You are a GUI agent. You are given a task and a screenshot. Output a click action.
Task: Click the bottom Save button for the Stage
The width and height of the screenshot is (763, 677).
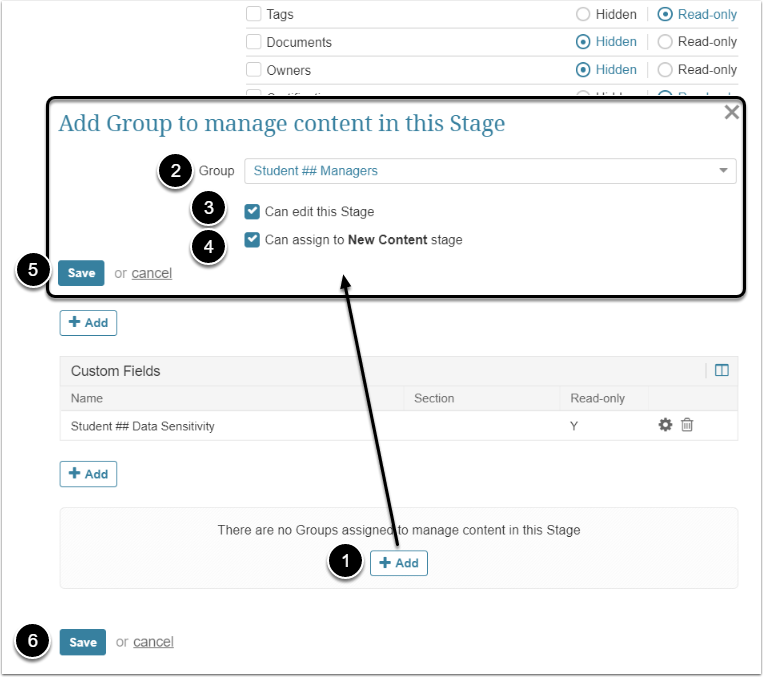pyautogui.click(x=83, y=642)
